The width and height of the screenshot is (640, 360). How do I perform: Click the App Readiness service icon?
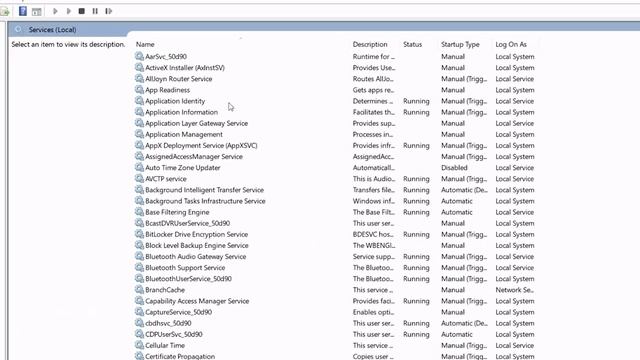tap(139, 89)
